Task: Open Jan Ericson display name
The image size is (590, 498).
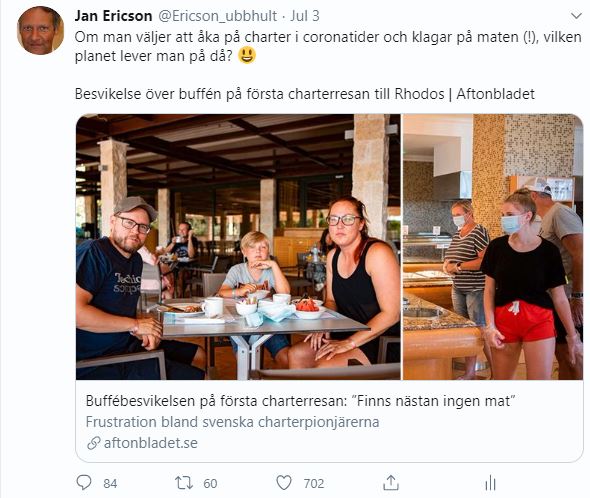Action: [113, 16]
